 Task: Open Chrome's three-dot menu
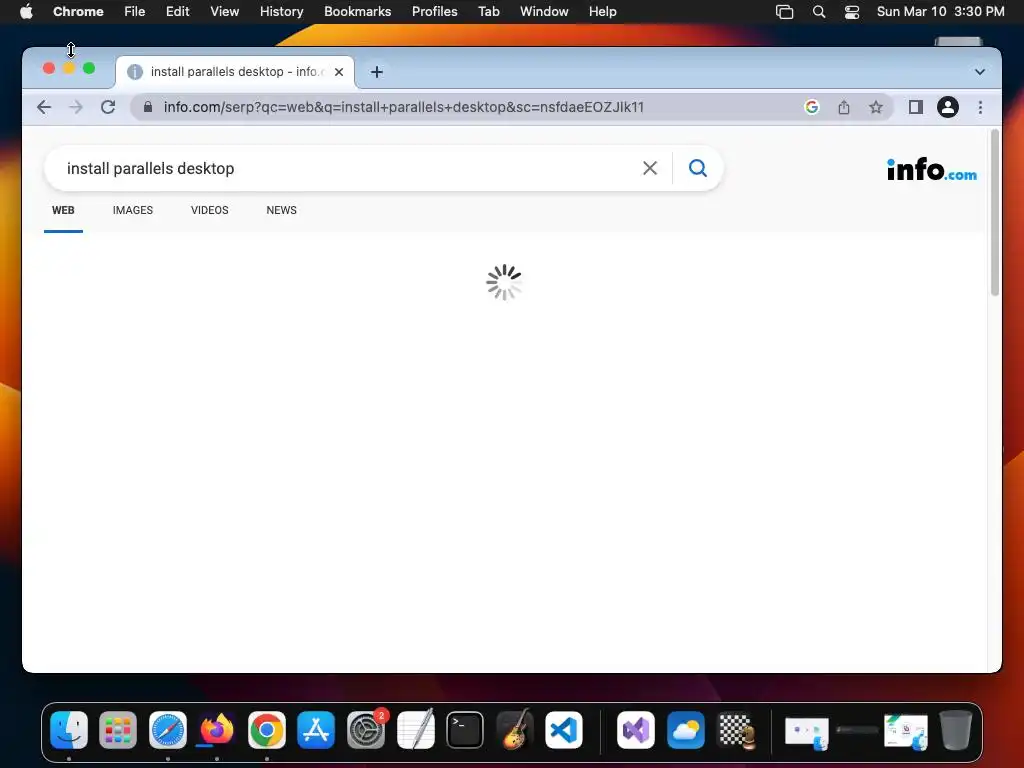click(x=980, y=107)
